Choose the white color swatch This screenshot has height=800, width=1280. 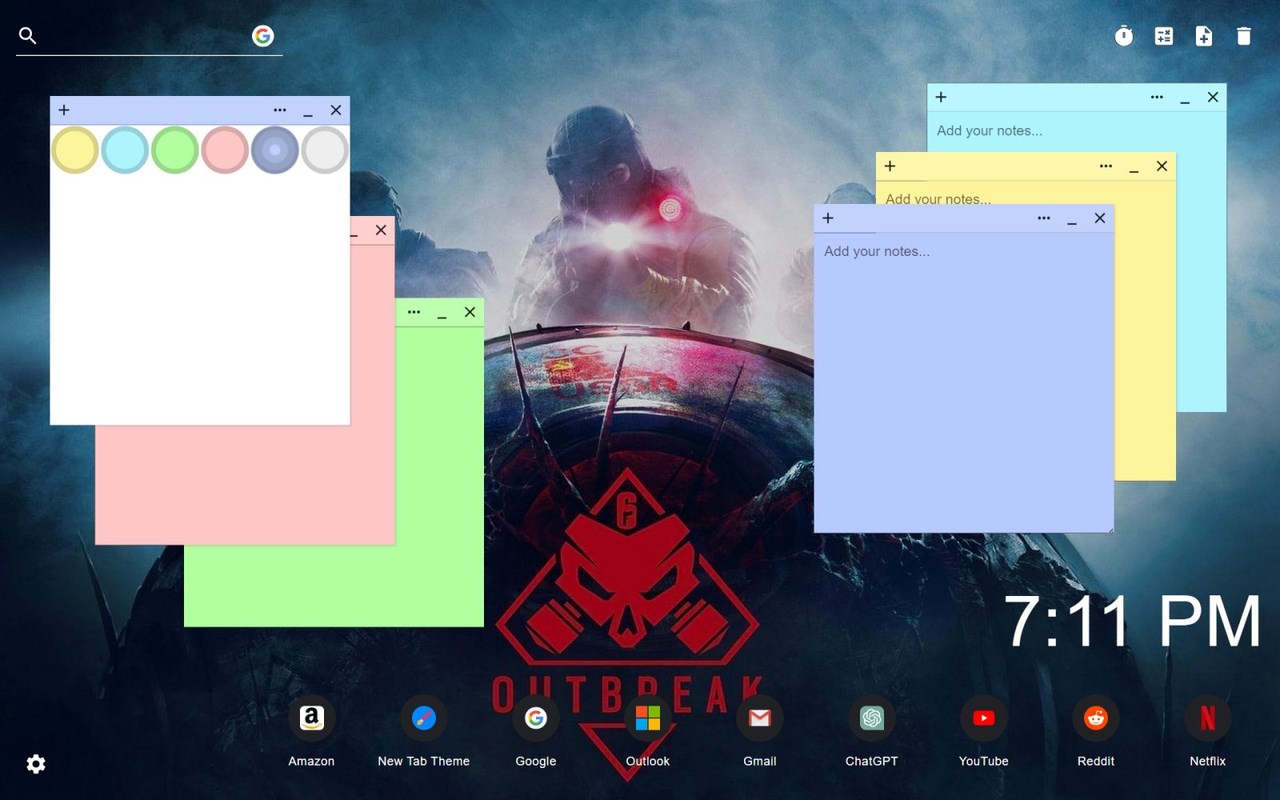point(325,150)
